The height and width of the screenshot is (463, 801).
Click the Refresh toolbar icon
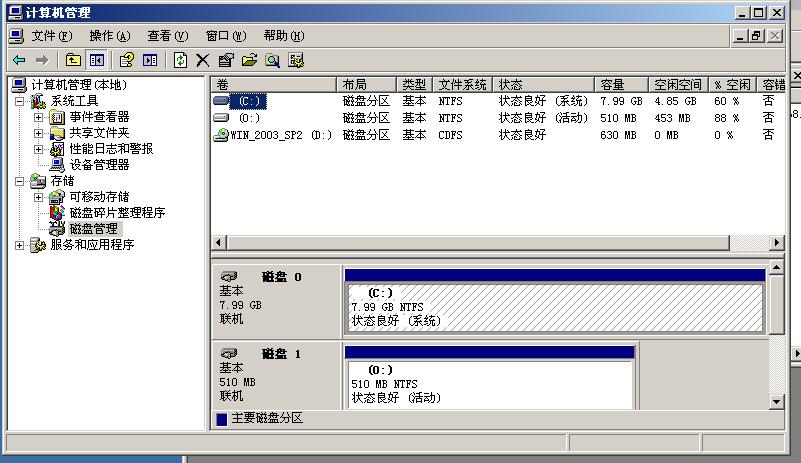click(x=180, y=60)
